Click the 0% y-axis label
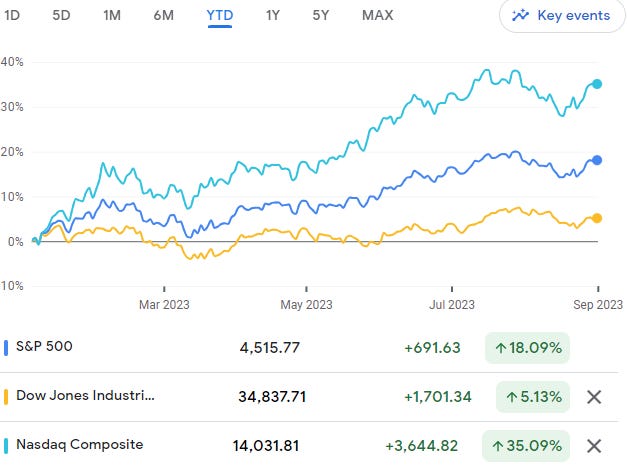 click(x=16, y=242)
